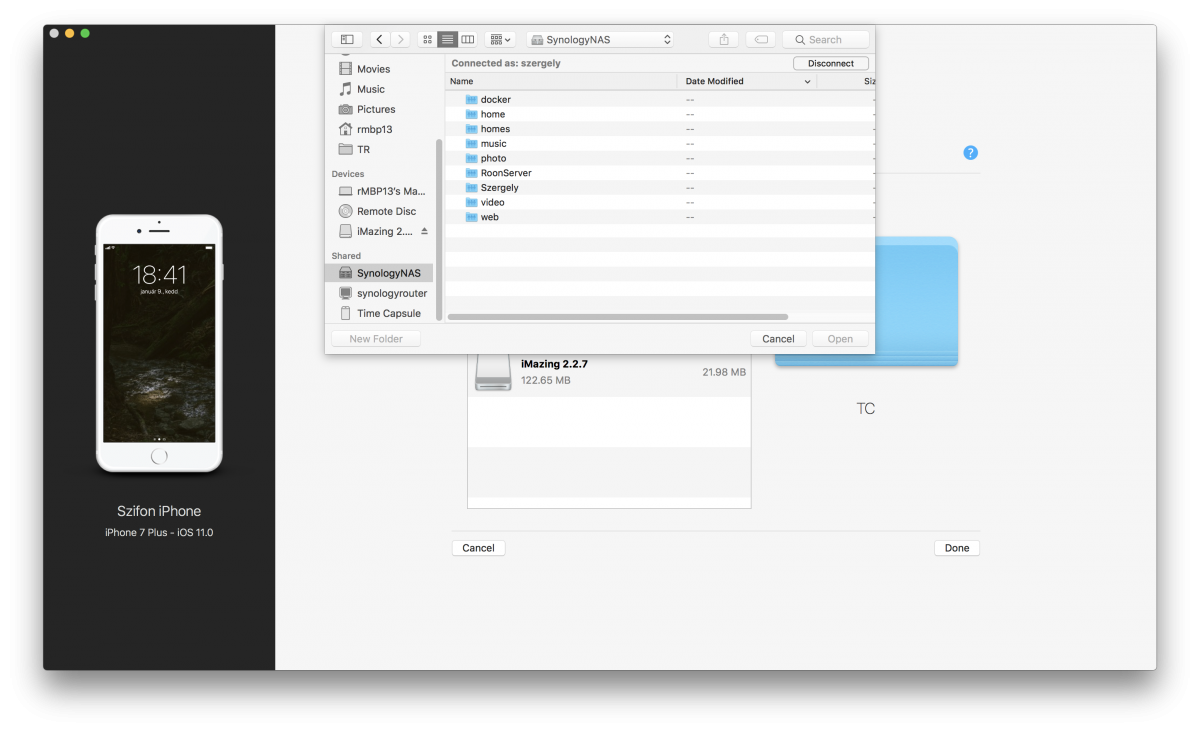Switch to column view
This screenshot has height=732, width=1200.
(467, 39)
